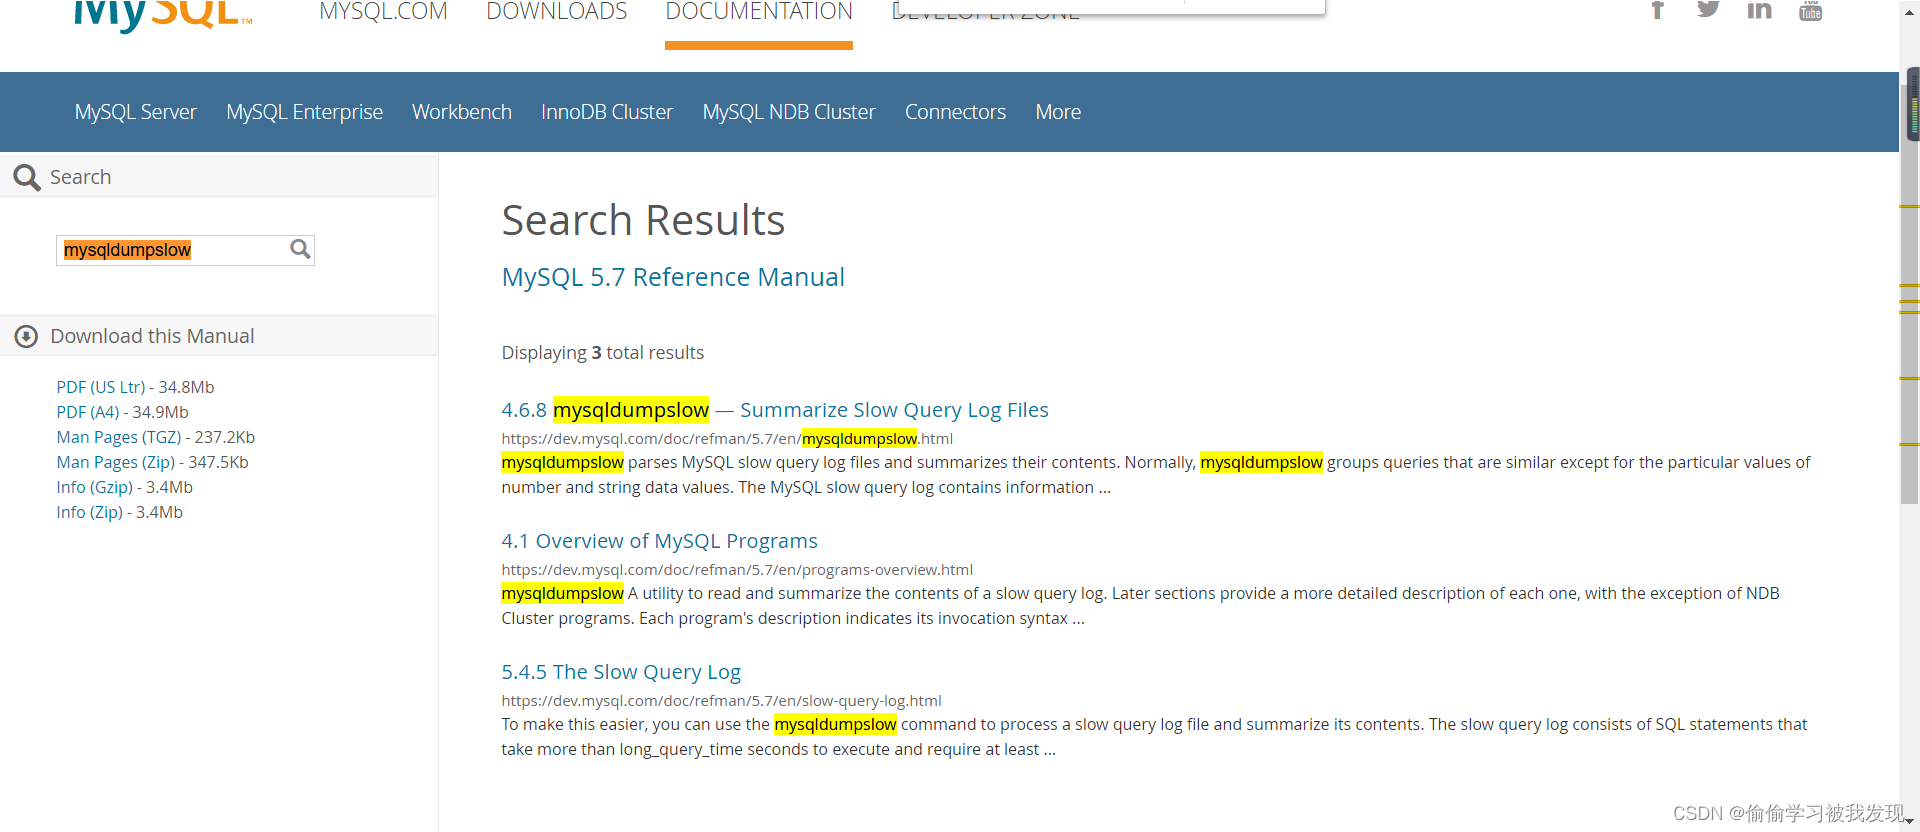Open Connectors in blue nav bar
Viewport: 1920px width, 832px height.
pyautogui.click(x=955, y=112)
